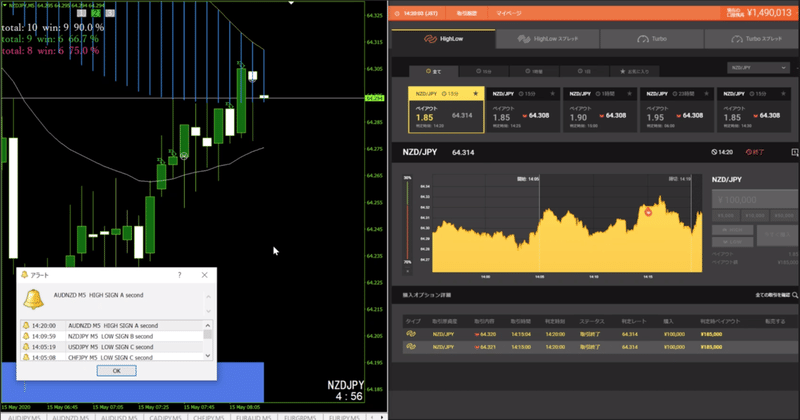Toggle favorite star on 1時間 NZD/JPY card
Viewport: 800px width, 420px height.
(x=630, y=94)
